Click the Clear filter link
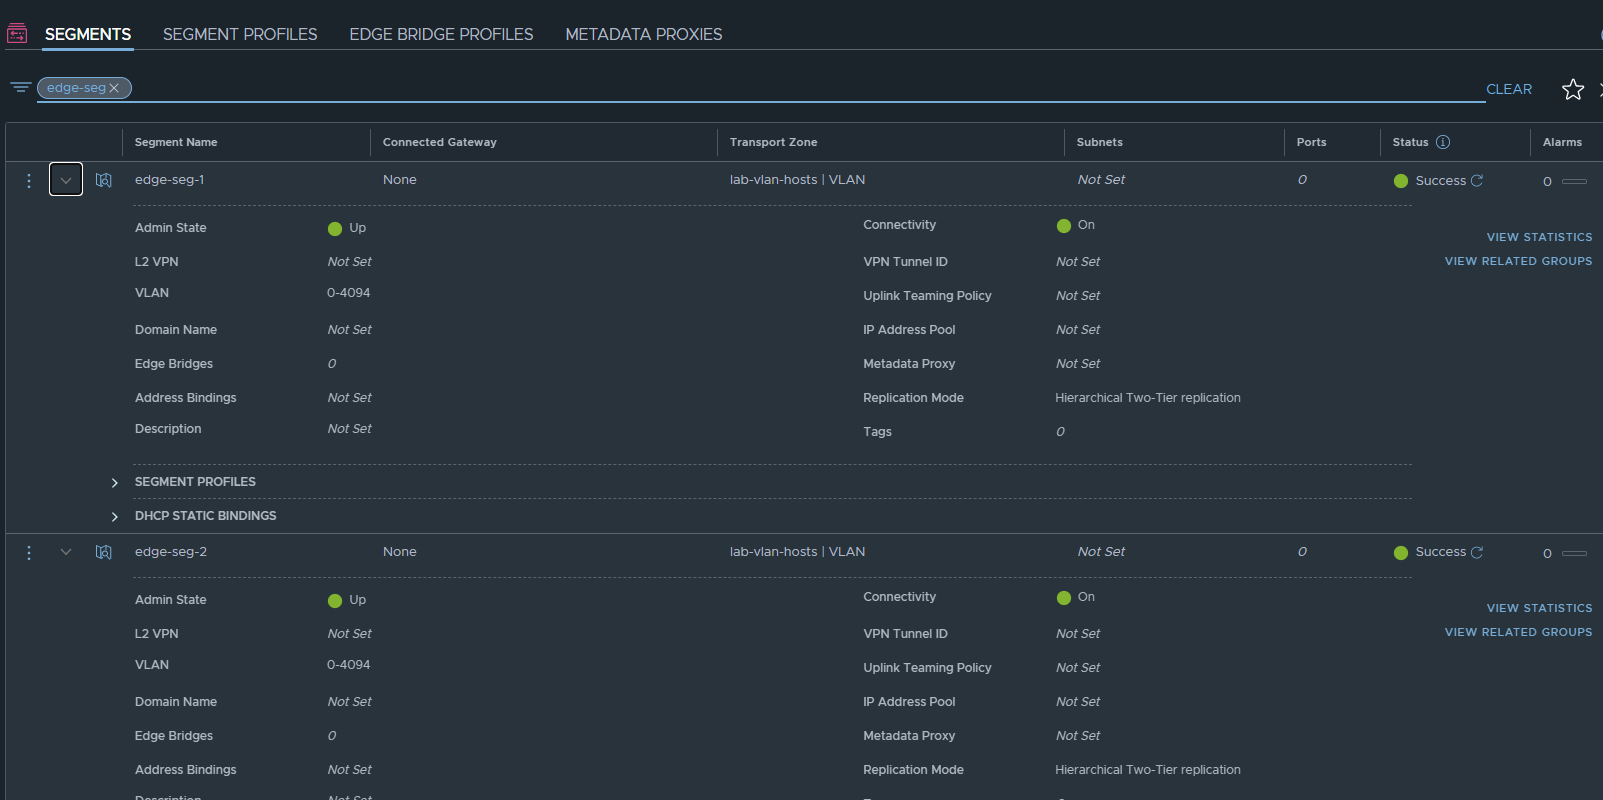1603x800 pixels. [x=1508, y=89]
